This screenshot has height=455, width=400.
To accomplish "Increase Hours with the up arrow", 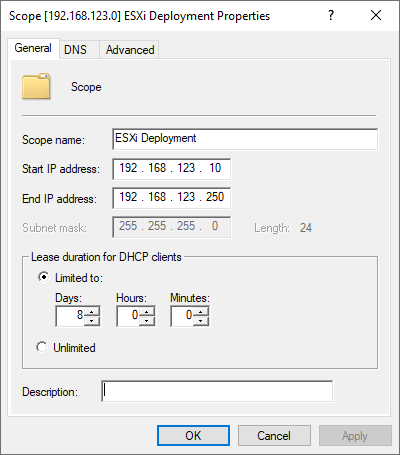I will tap(147, 312).
